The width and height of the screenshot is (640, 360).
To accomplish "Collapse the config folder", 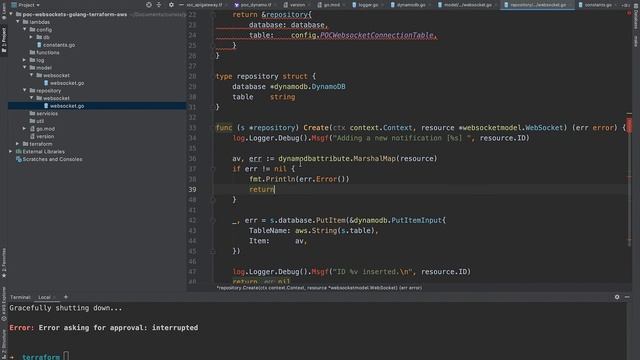I will (x=25, y=30).
